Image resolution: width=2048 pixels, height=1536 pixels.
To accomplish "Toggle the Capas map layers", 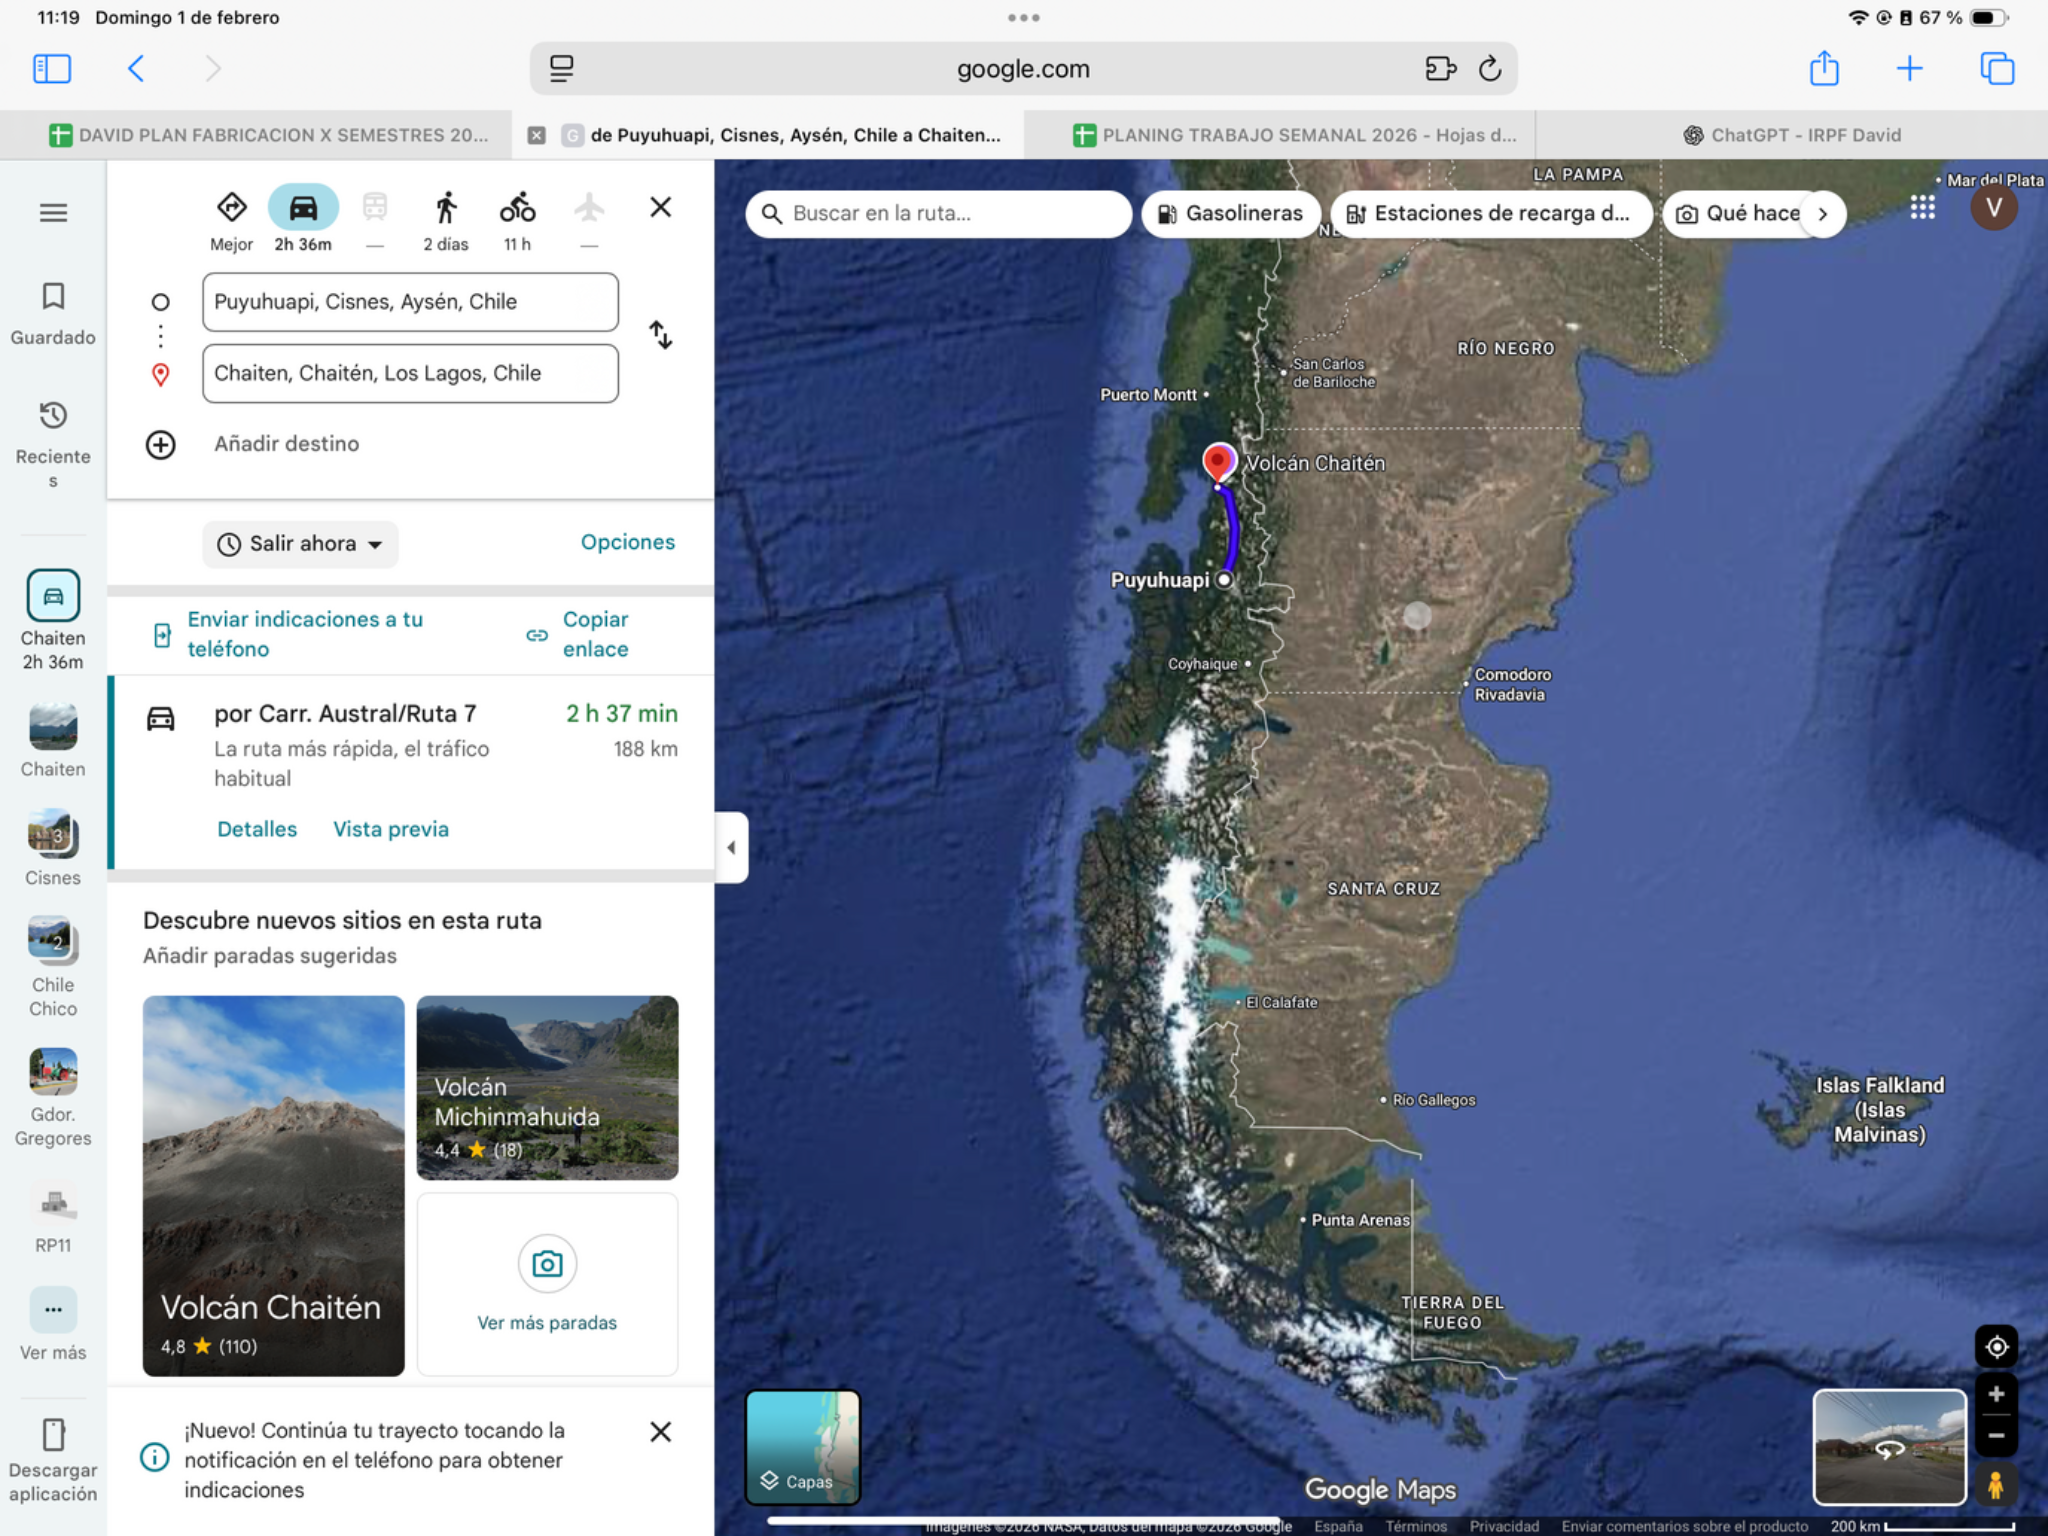I will [803, 1447].
